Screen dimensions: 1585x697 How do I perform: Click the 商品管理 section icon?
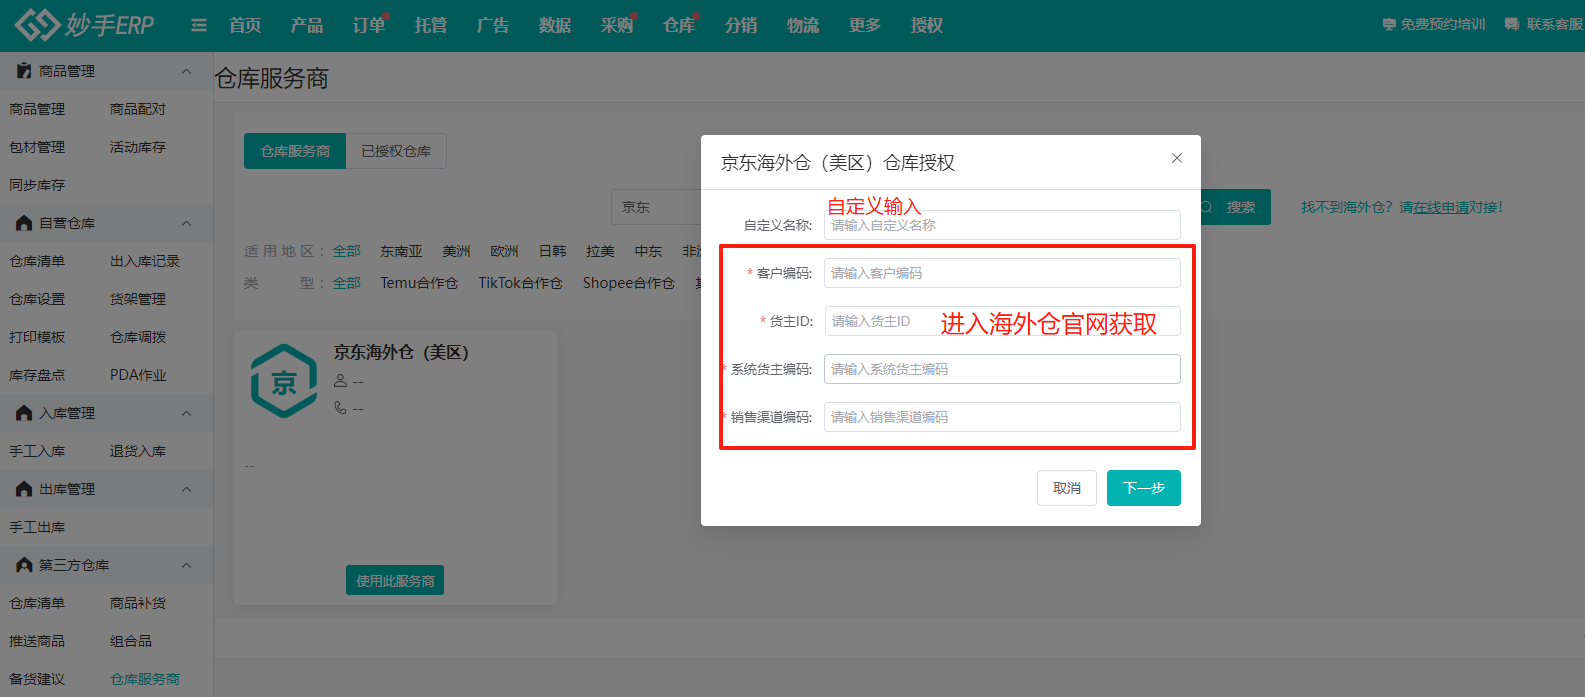(x=24, y=71)
